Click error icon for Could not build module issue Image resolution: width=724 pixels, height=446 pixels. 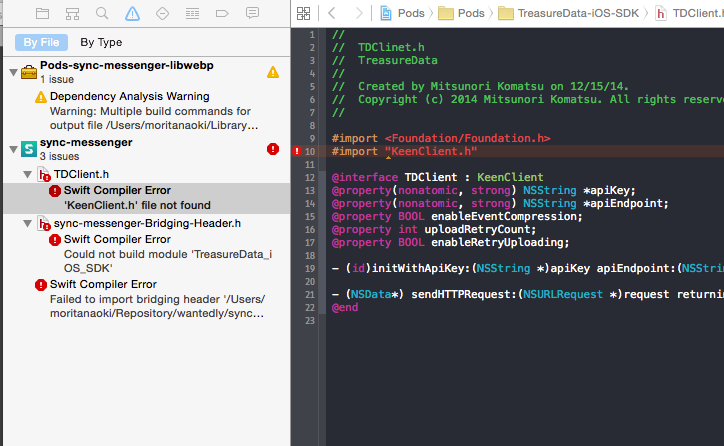(55, 240)
